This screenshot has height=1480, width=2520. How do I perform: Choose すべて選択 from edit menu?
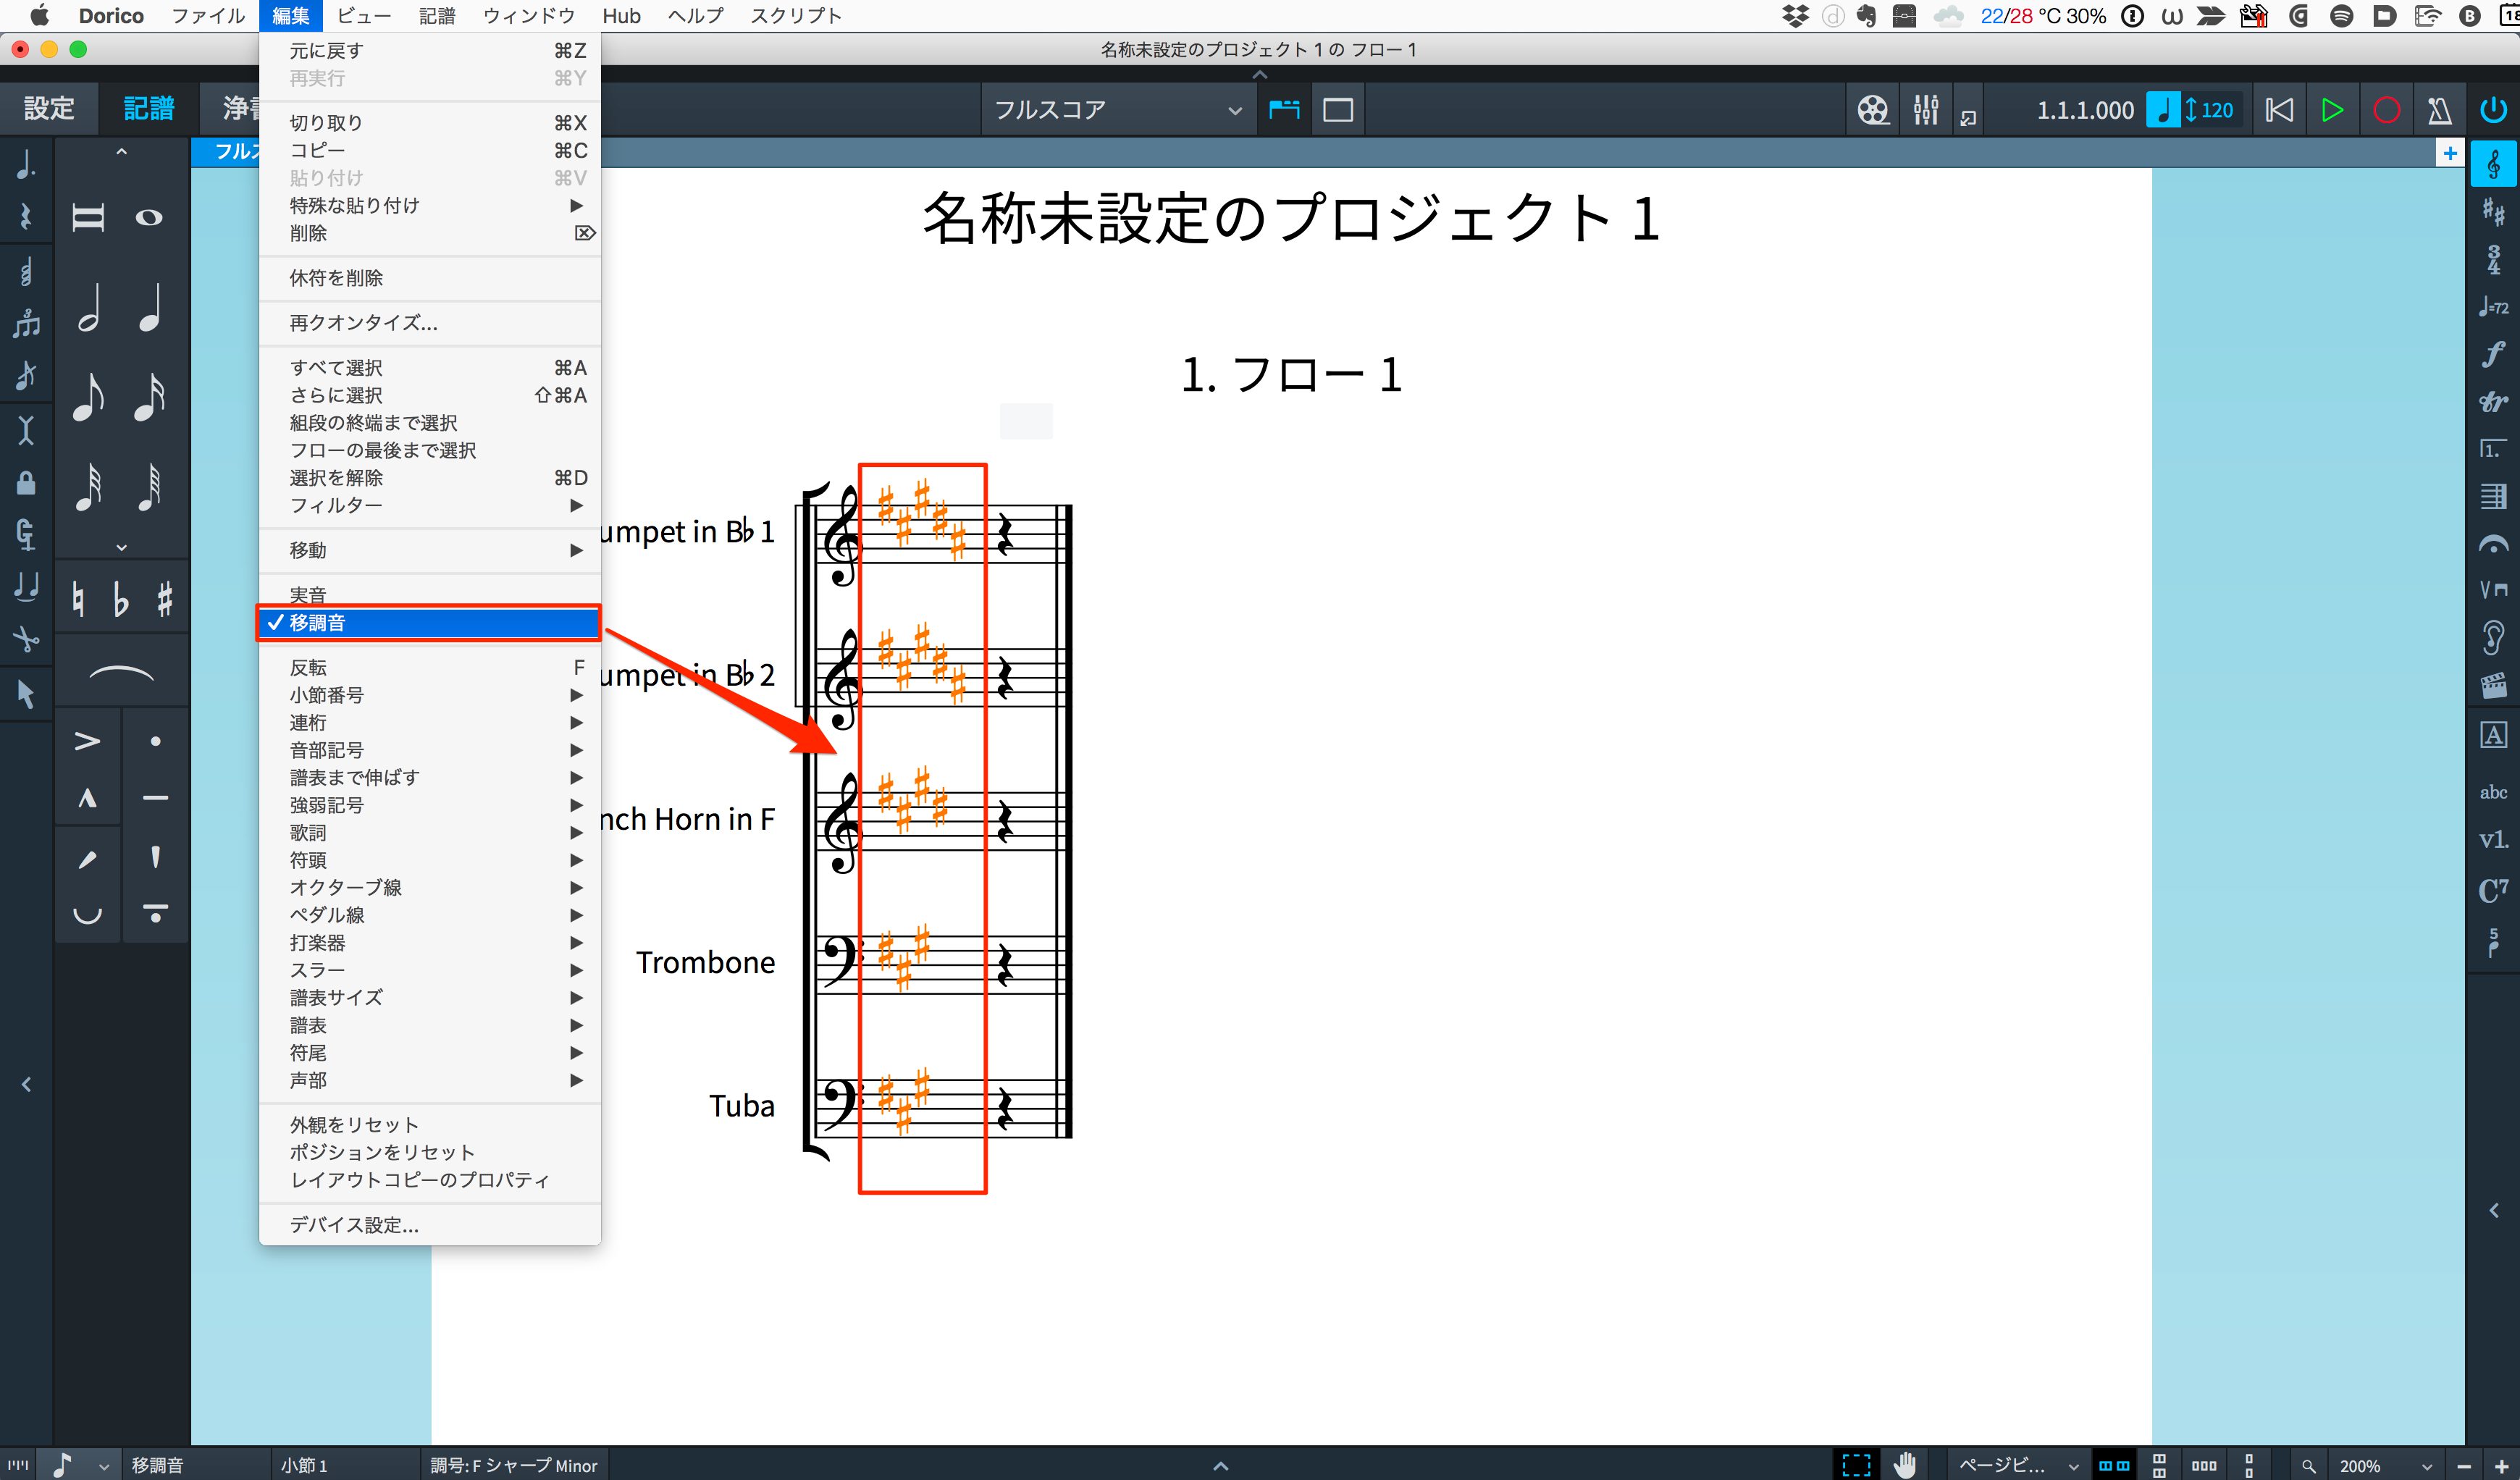tap(430, 368)
